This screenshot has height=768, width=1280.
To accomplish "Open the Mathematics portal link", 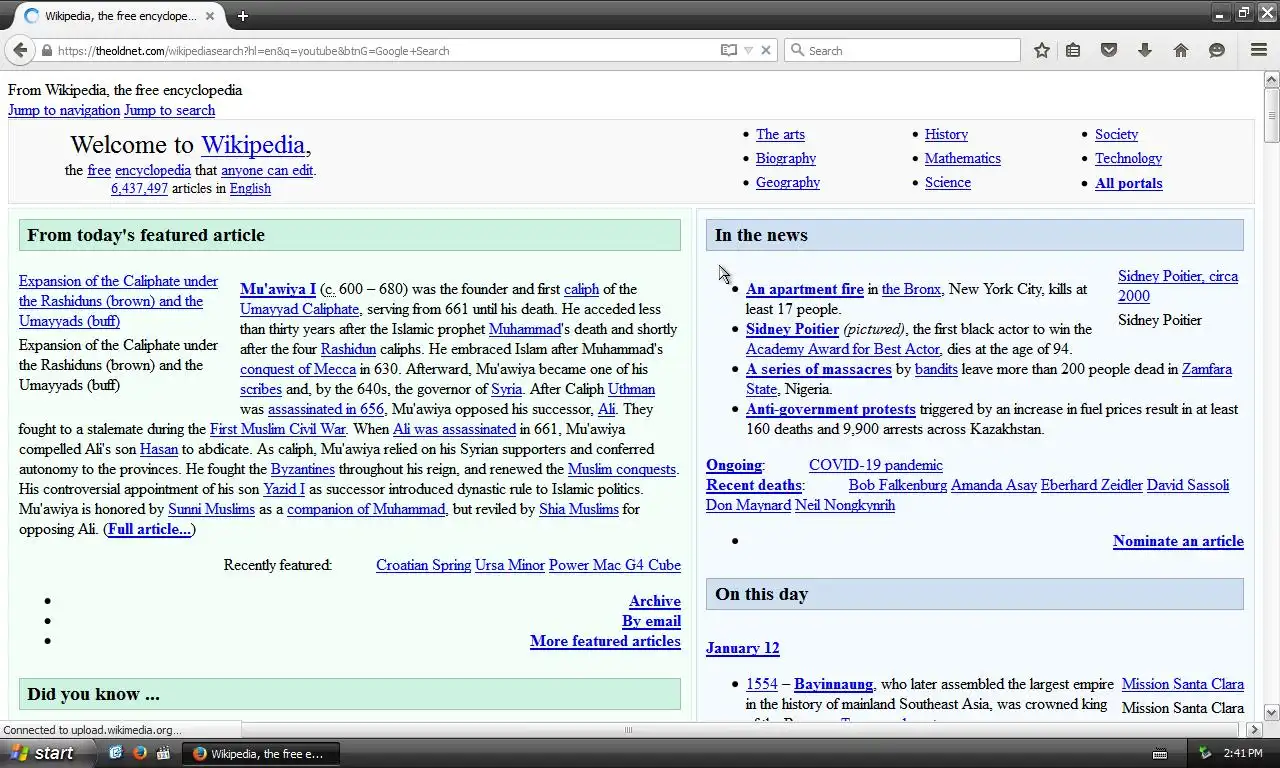I will tap(962, 158).
